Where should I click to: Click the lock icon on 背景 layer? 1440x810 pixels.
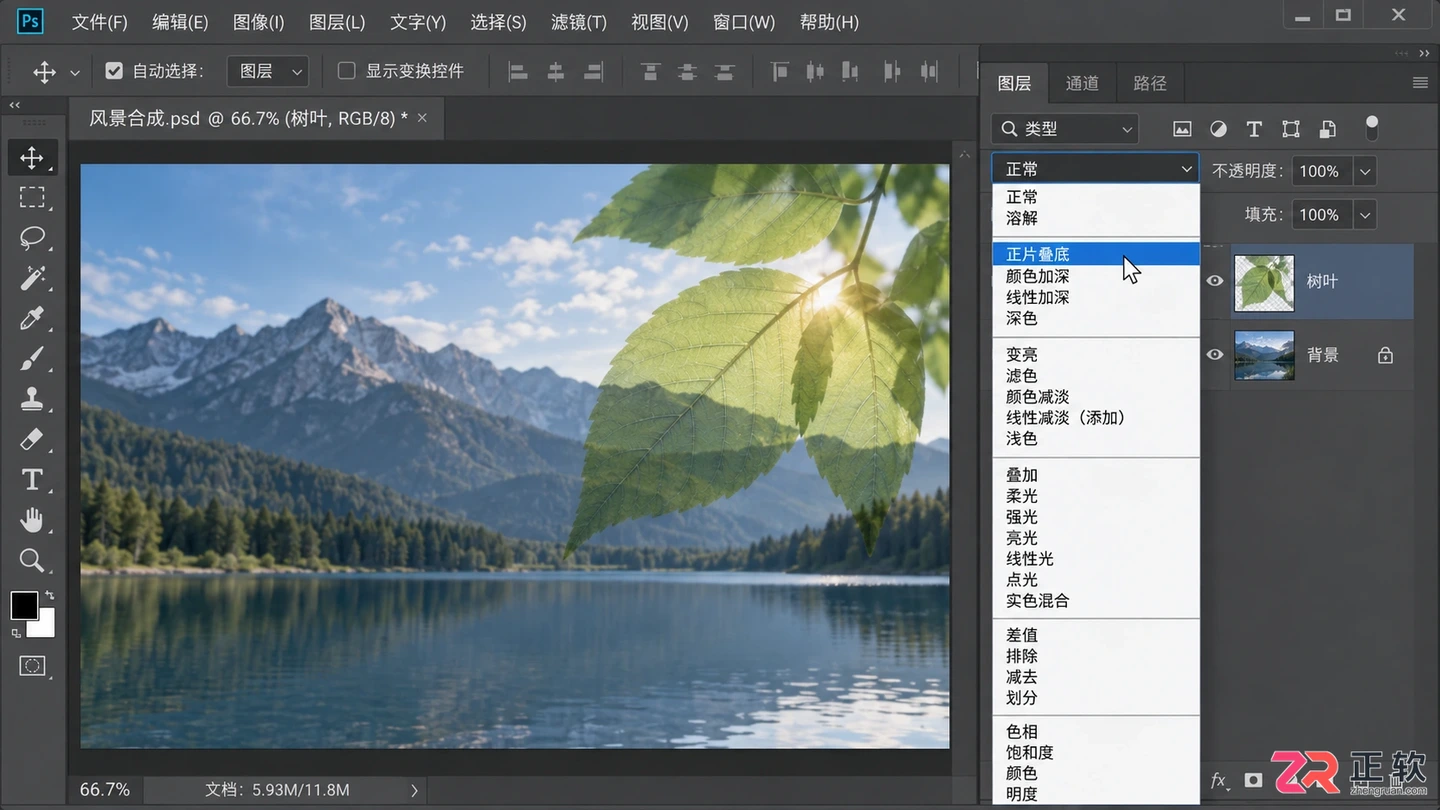[x=1385, y=355]
